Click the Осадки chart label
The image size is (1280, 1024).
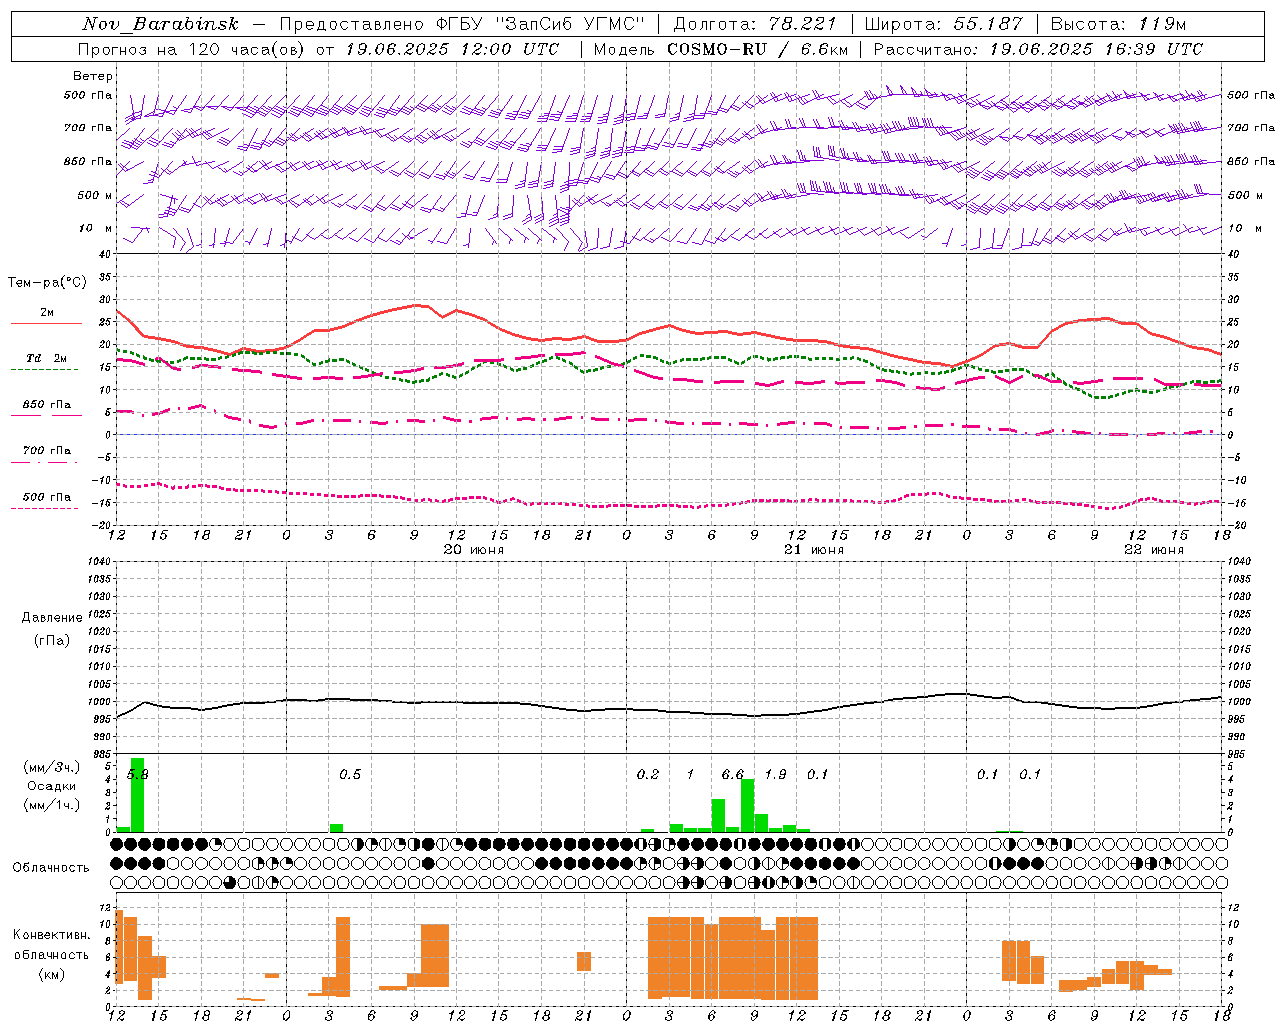(x=52, y=786)
